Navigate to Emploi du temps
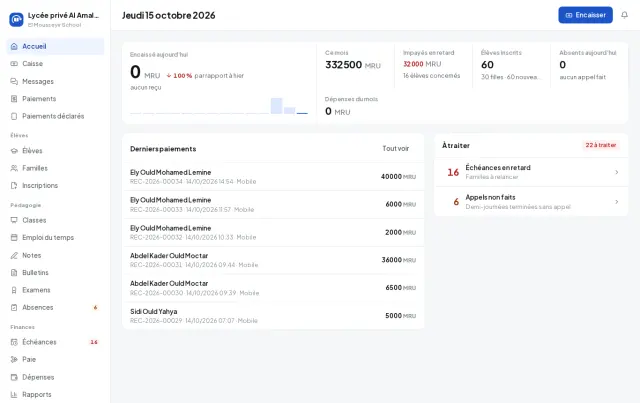640x403 pixels. [55, 238]
